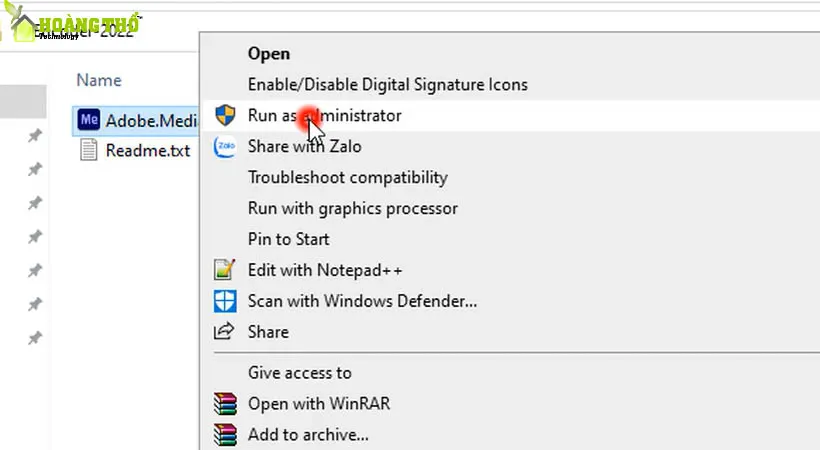
Task: Select Pin to Start
Action: coord(288,239)
